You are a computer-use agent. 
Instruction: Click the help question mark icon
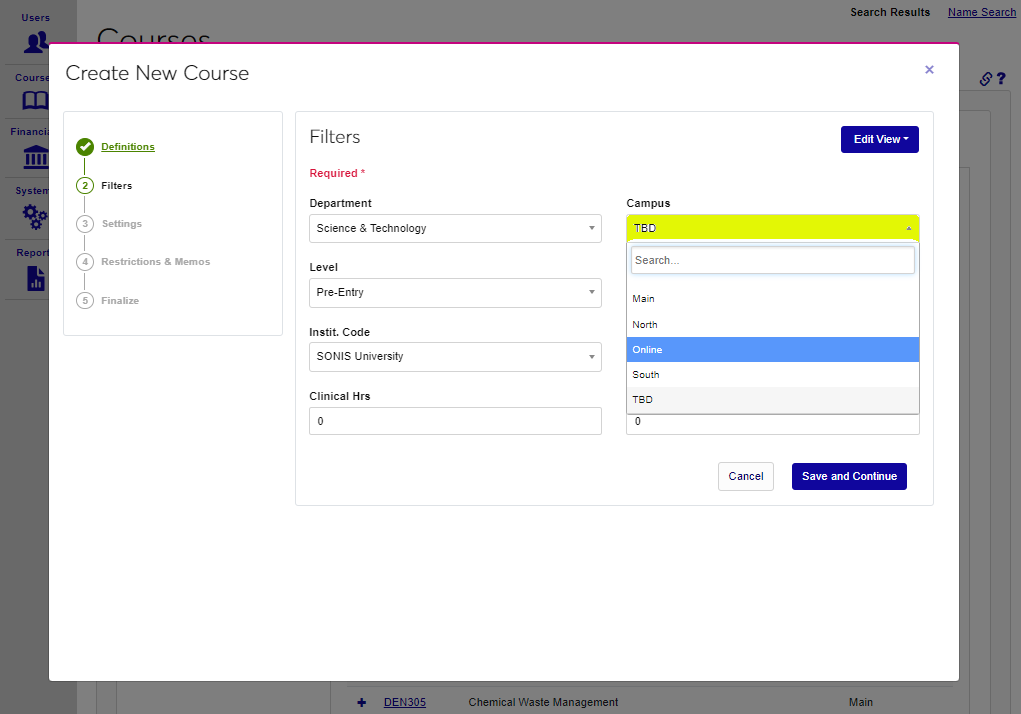pyautogui.click(x=1000, y=79)
